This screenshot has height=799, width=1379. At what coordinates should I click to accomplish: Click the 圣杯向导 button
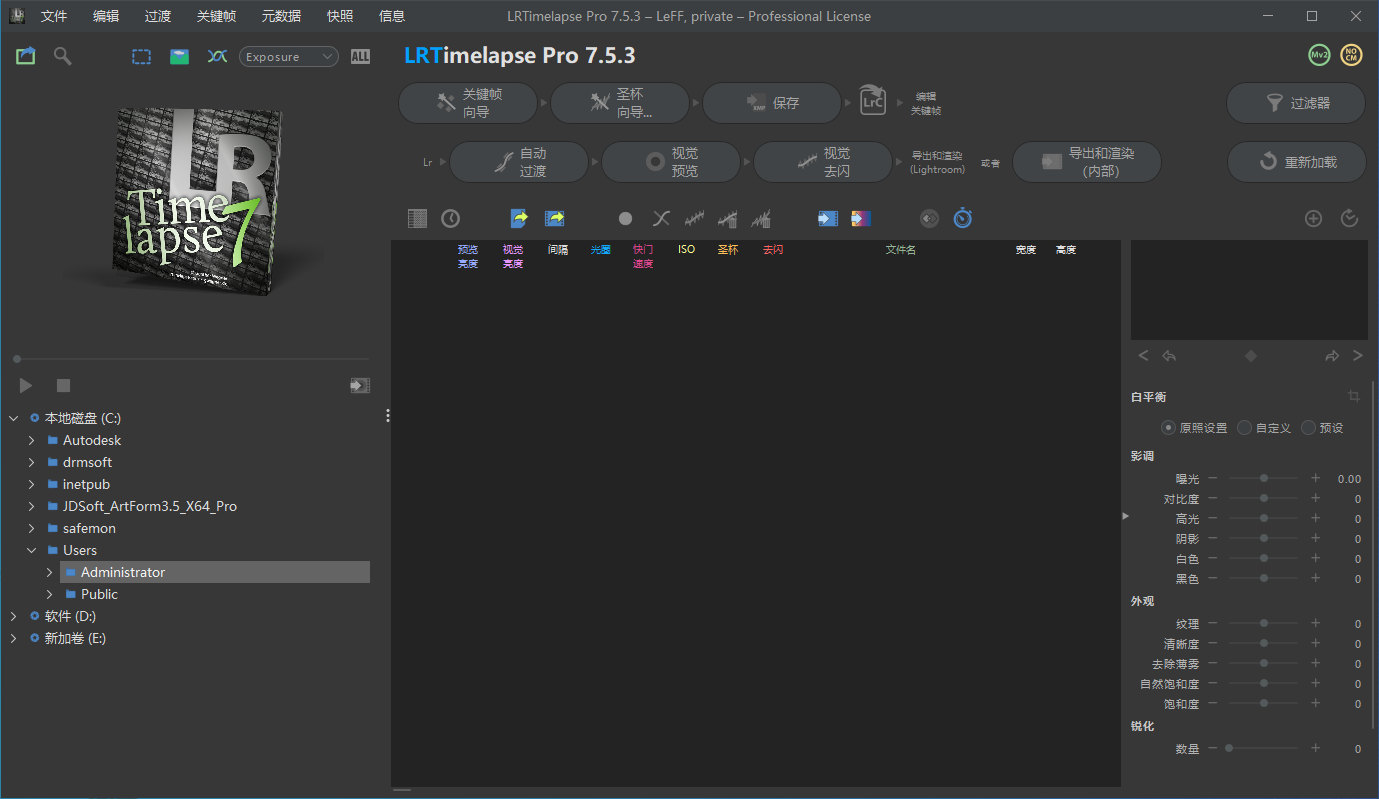[620, 103]
